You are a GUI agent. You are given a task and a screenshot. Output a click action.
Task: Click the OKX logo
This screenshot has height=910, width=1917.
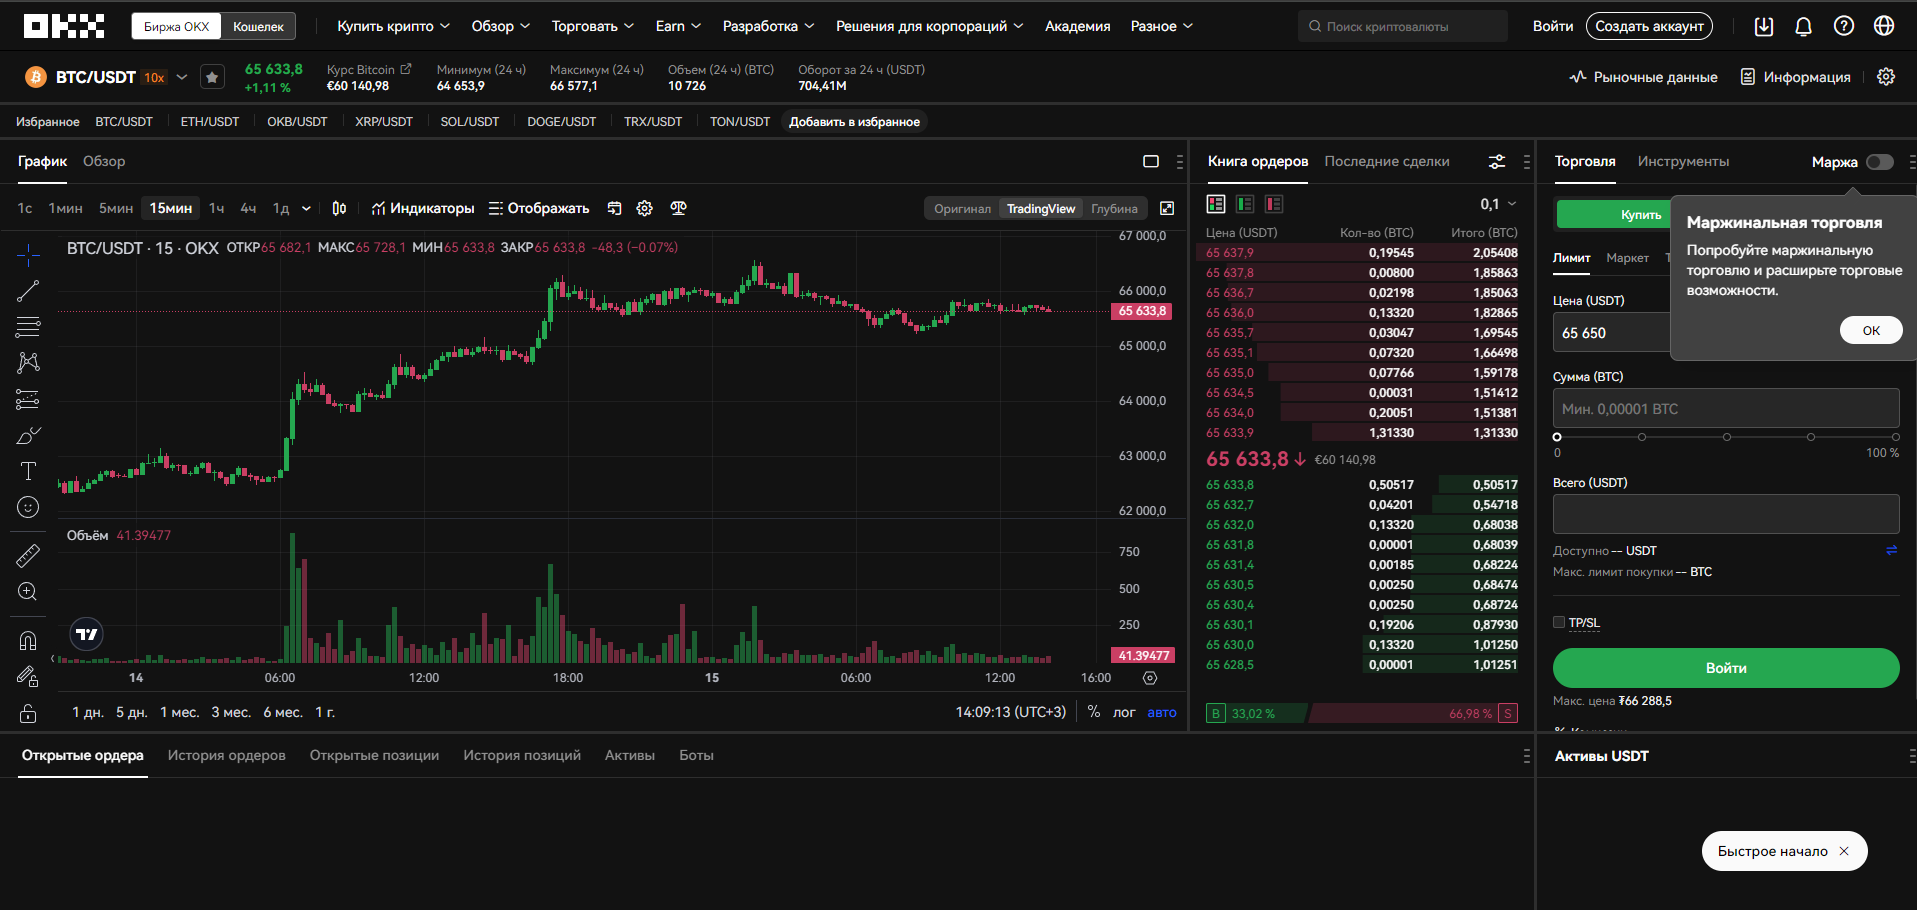(x=64, y=26)
